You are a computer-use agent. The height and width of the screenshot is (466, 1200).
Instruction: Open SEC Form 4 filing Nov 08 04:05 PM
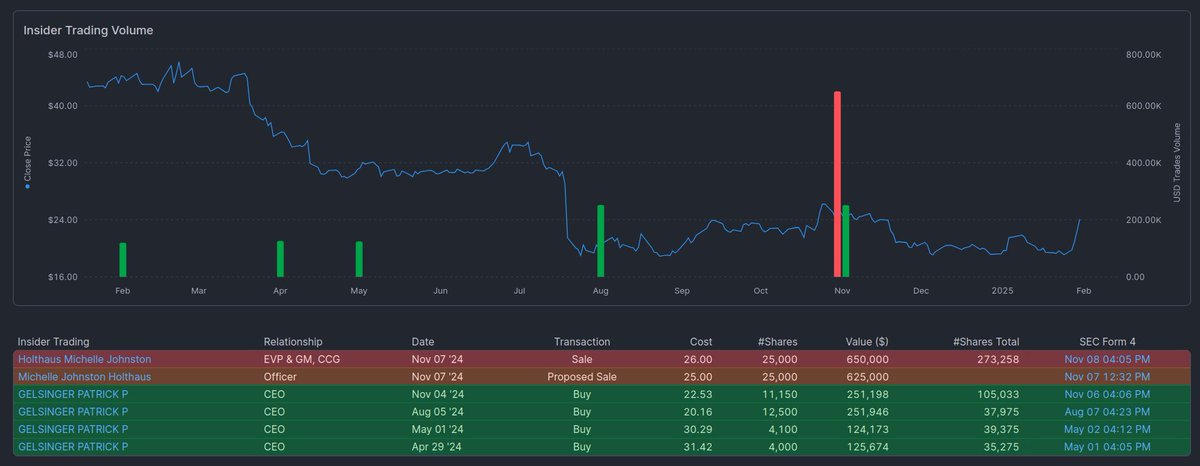[x=1107, y=358]
